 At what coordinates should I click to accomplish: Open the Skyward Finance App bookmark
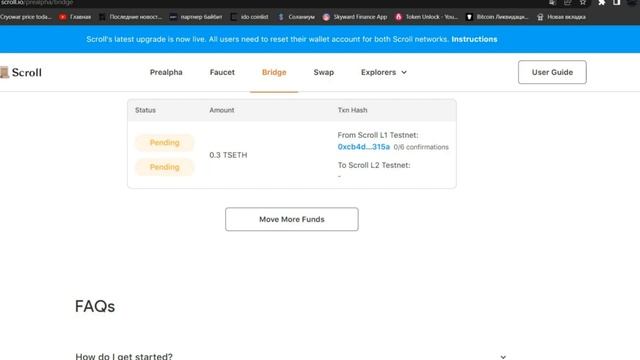tap(355, 17)
